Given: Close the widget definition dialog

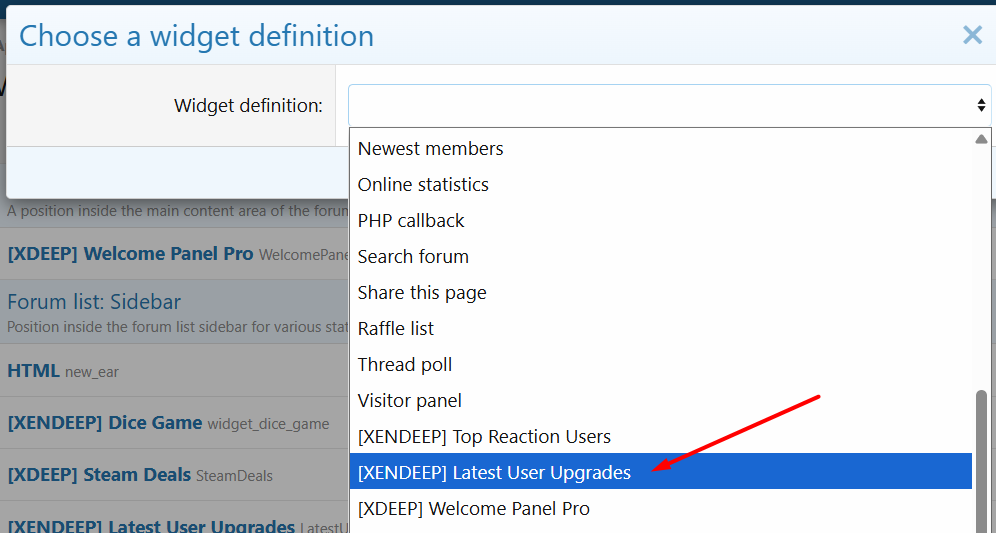Looking at the screenshot, I should (x=972, y=36).
